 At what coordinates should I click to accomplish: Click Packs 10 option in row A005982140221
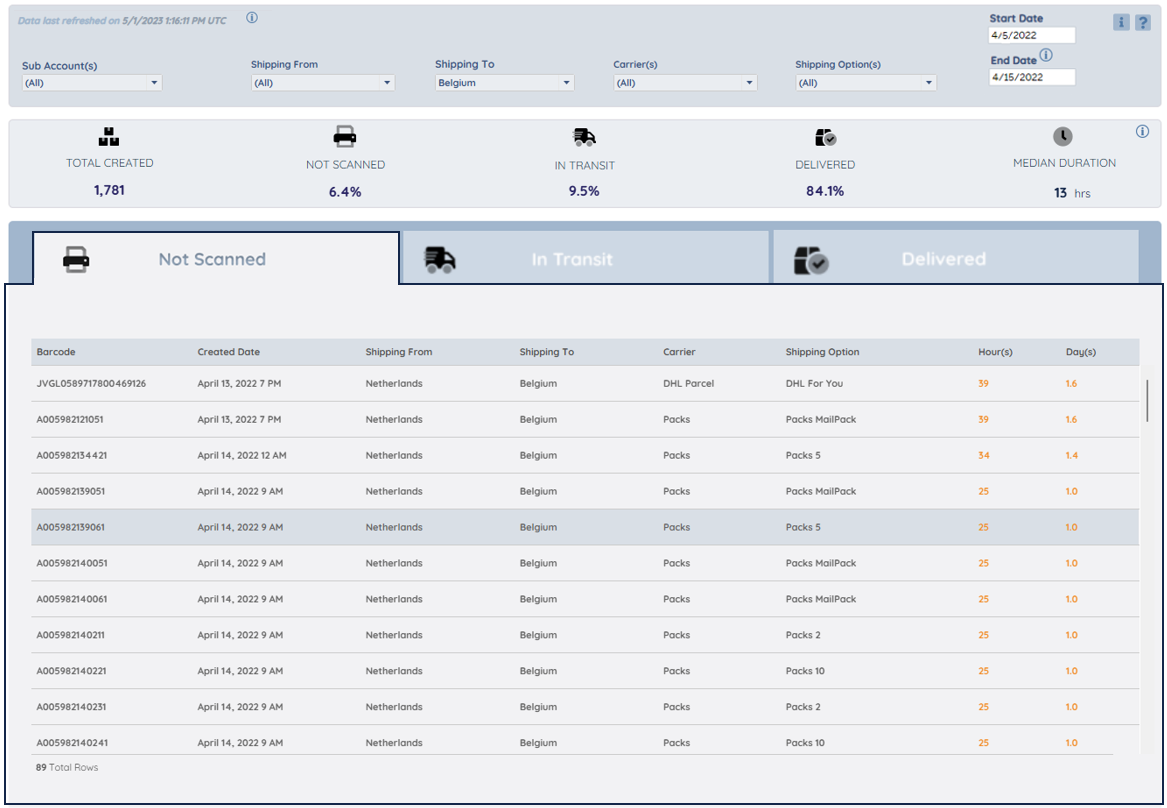pos(805,671)
